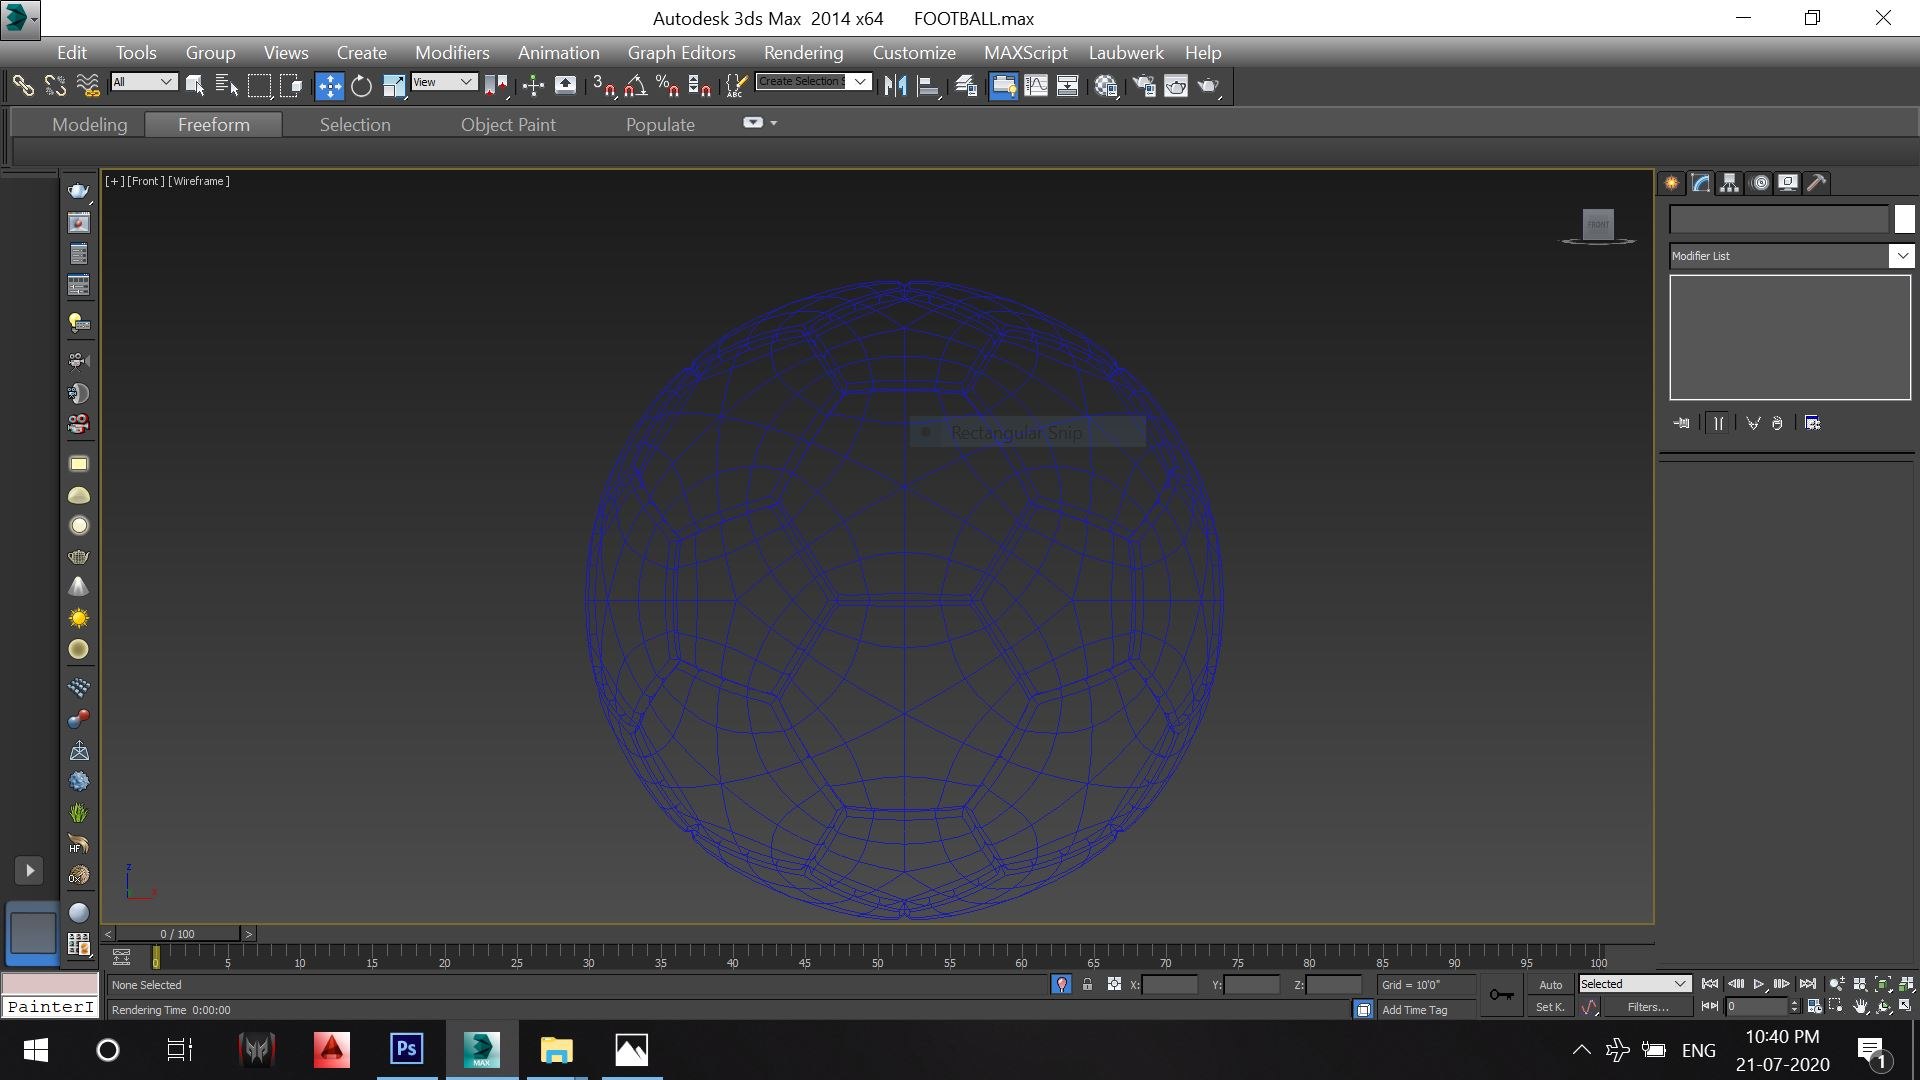Open the reference coordinate View dropdown
Image resolution: width=1920 pixels, height=1080 pixels.
[443, 82]
